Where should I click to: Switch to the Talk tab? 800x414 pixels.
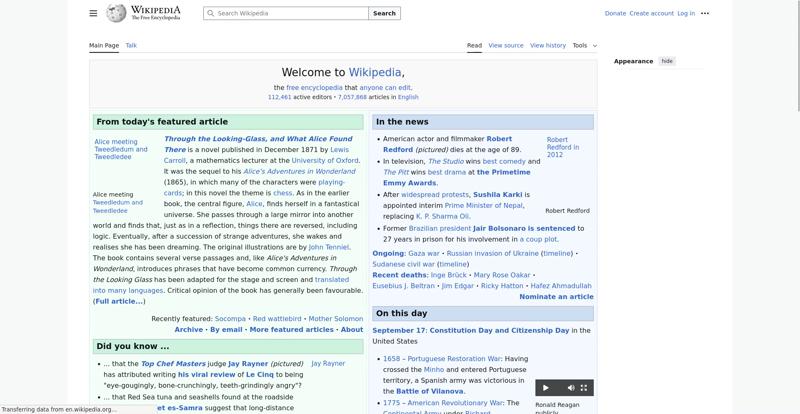tap(131, 45)
